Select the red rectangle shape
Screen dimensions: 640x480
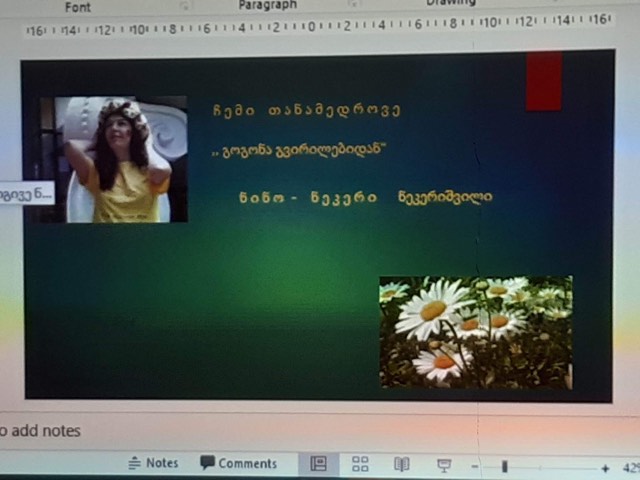pyautogui.click(x=544, y=81)
